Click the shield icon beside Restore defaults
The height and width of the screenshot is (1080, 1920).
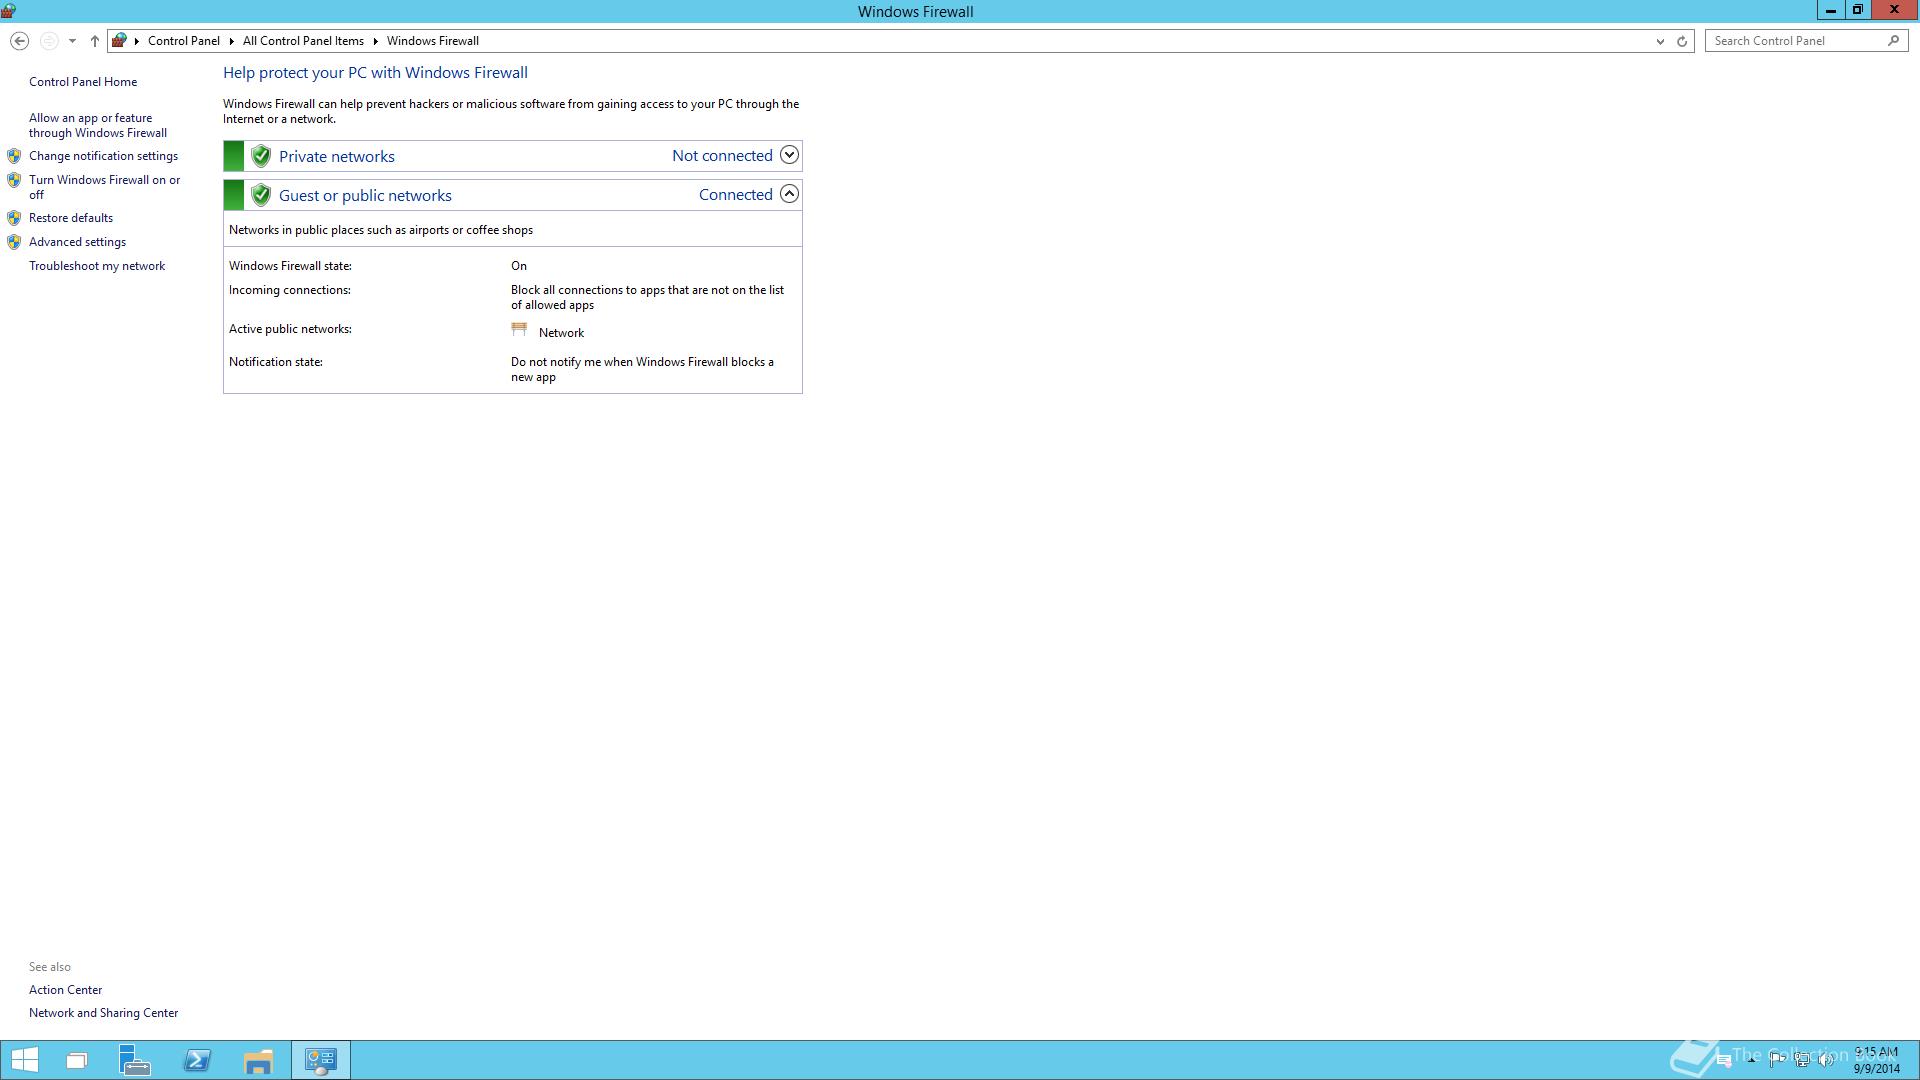coord(14,218)
